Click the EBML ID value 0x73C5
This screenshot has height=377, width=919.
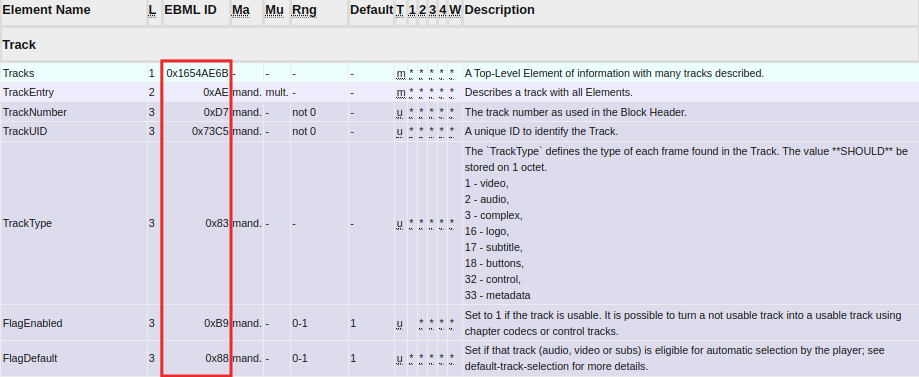point(210,131)
